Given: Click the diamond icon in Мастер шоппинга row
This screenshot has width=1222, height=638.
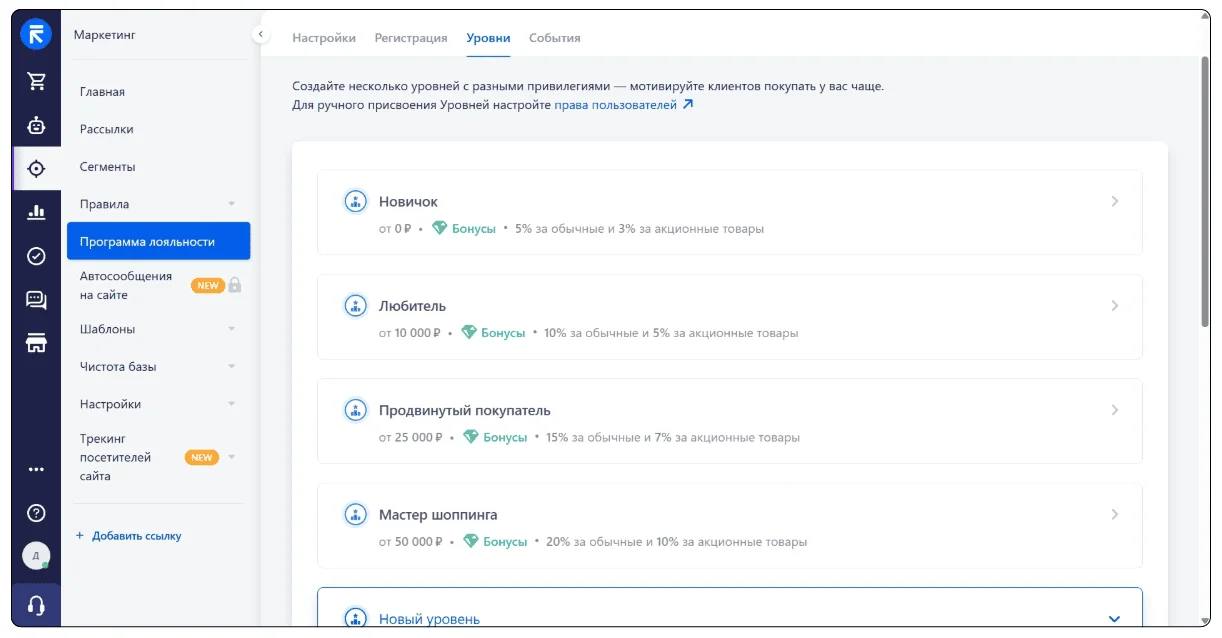Looking at the screenshot, I should point(471,542).
